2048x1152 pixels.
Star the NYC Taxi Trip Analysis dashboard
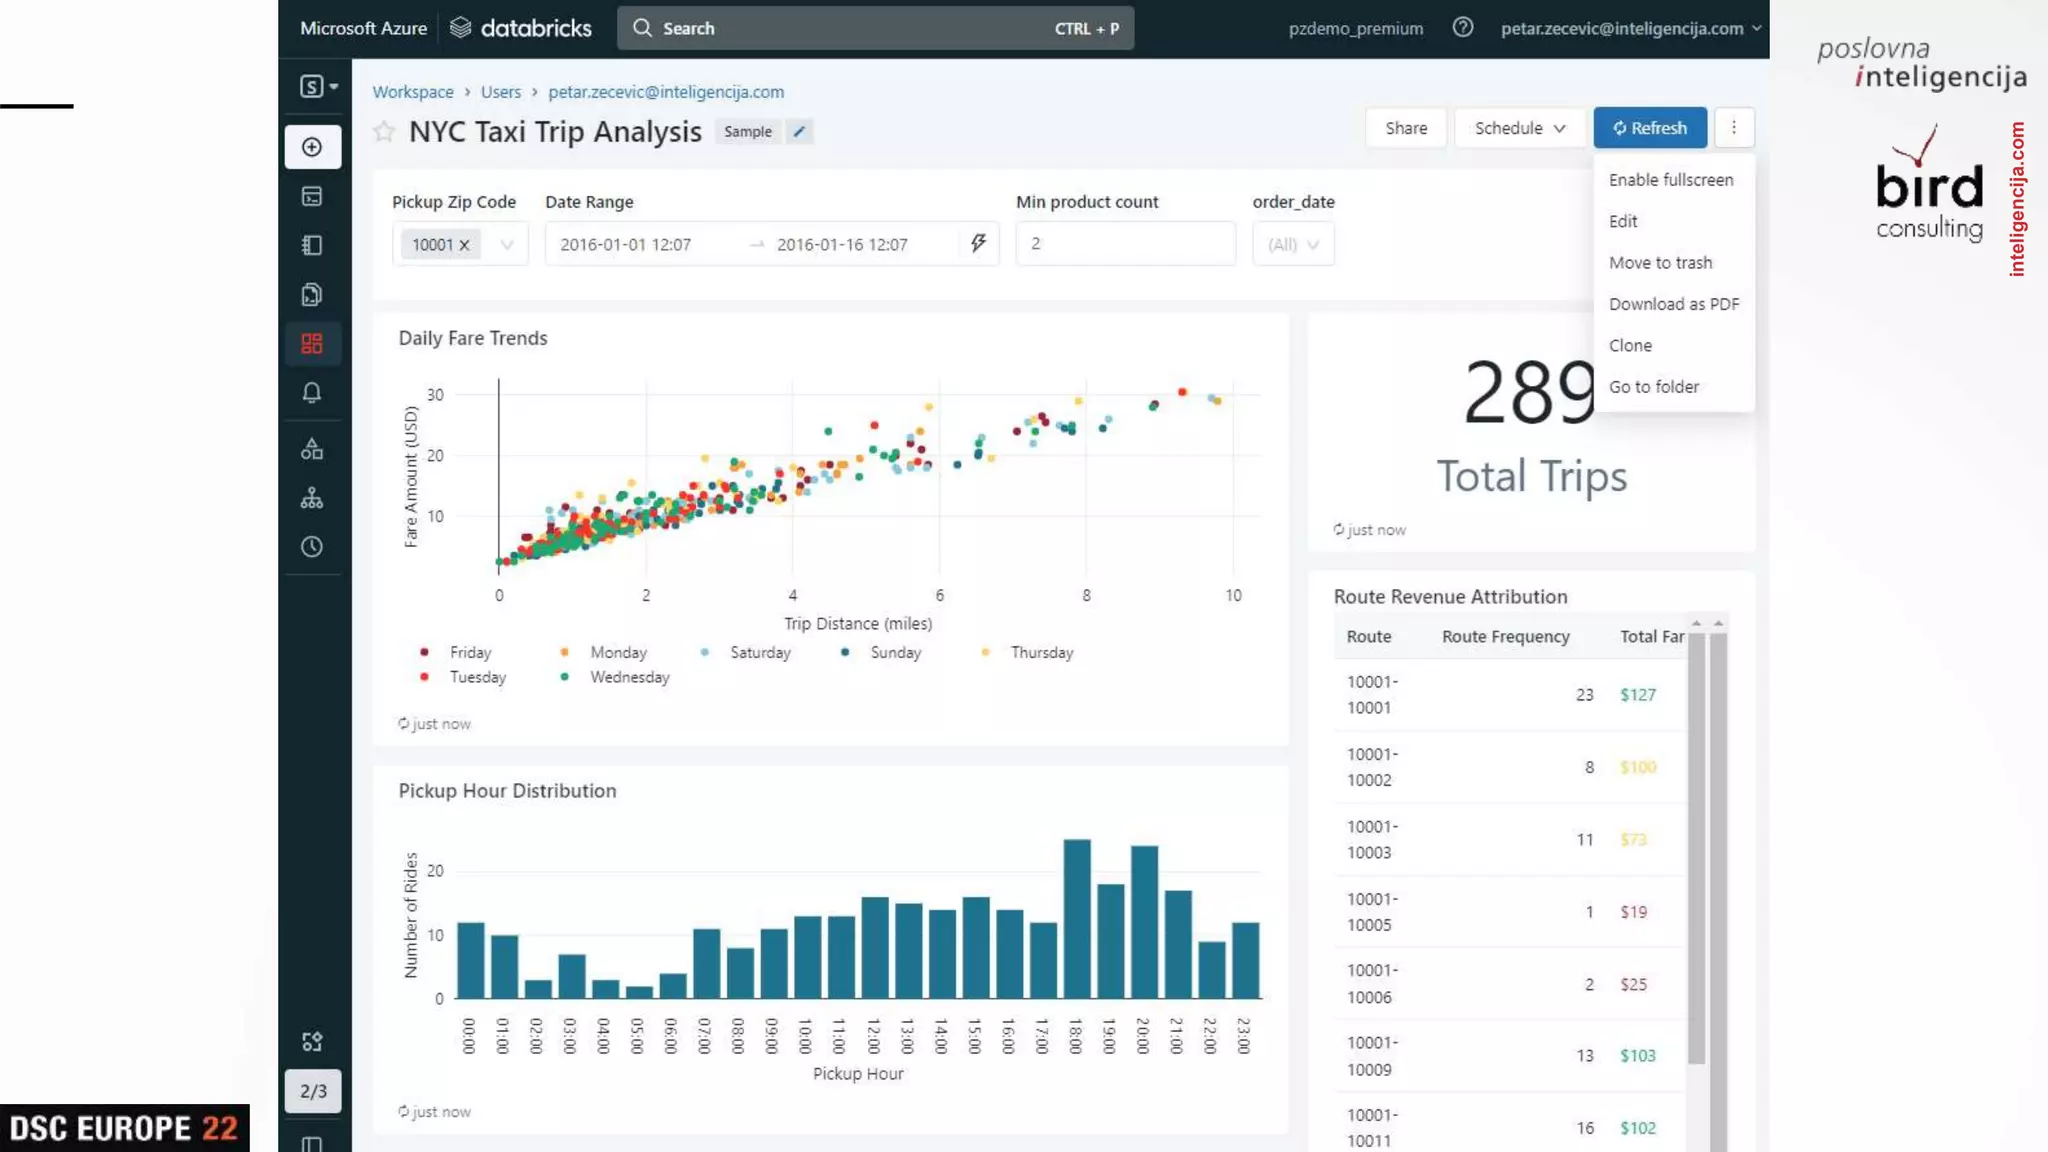coord(384,132)
